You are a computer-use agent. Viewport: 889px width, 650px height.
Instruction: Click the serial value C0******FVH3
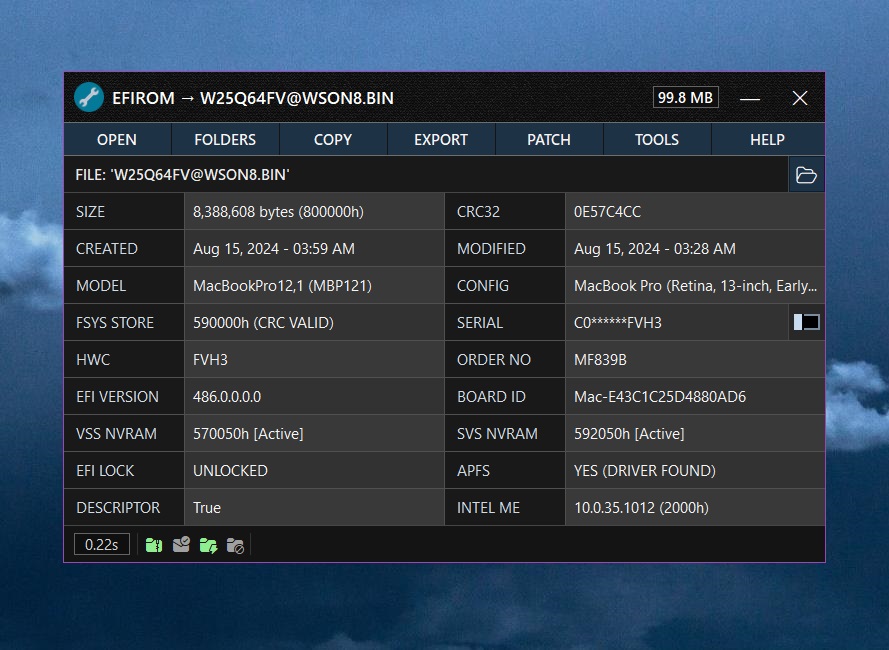pyautogui.click(x=618, y=322)
